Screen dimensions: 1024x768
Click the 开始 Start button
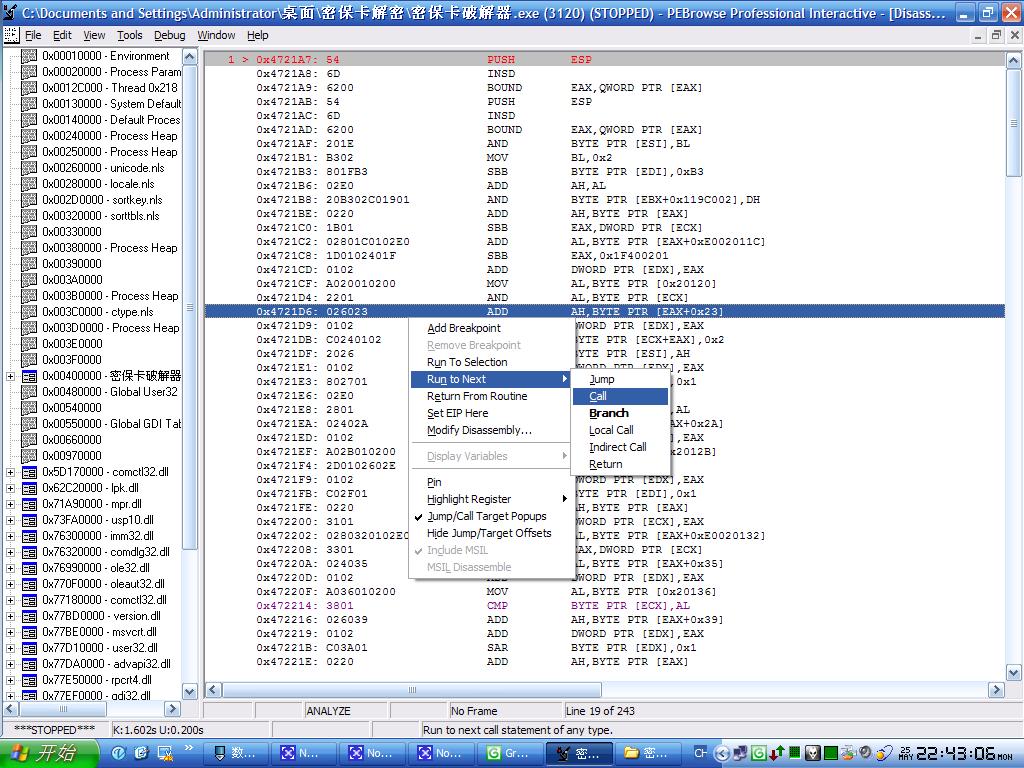point(50,753)
